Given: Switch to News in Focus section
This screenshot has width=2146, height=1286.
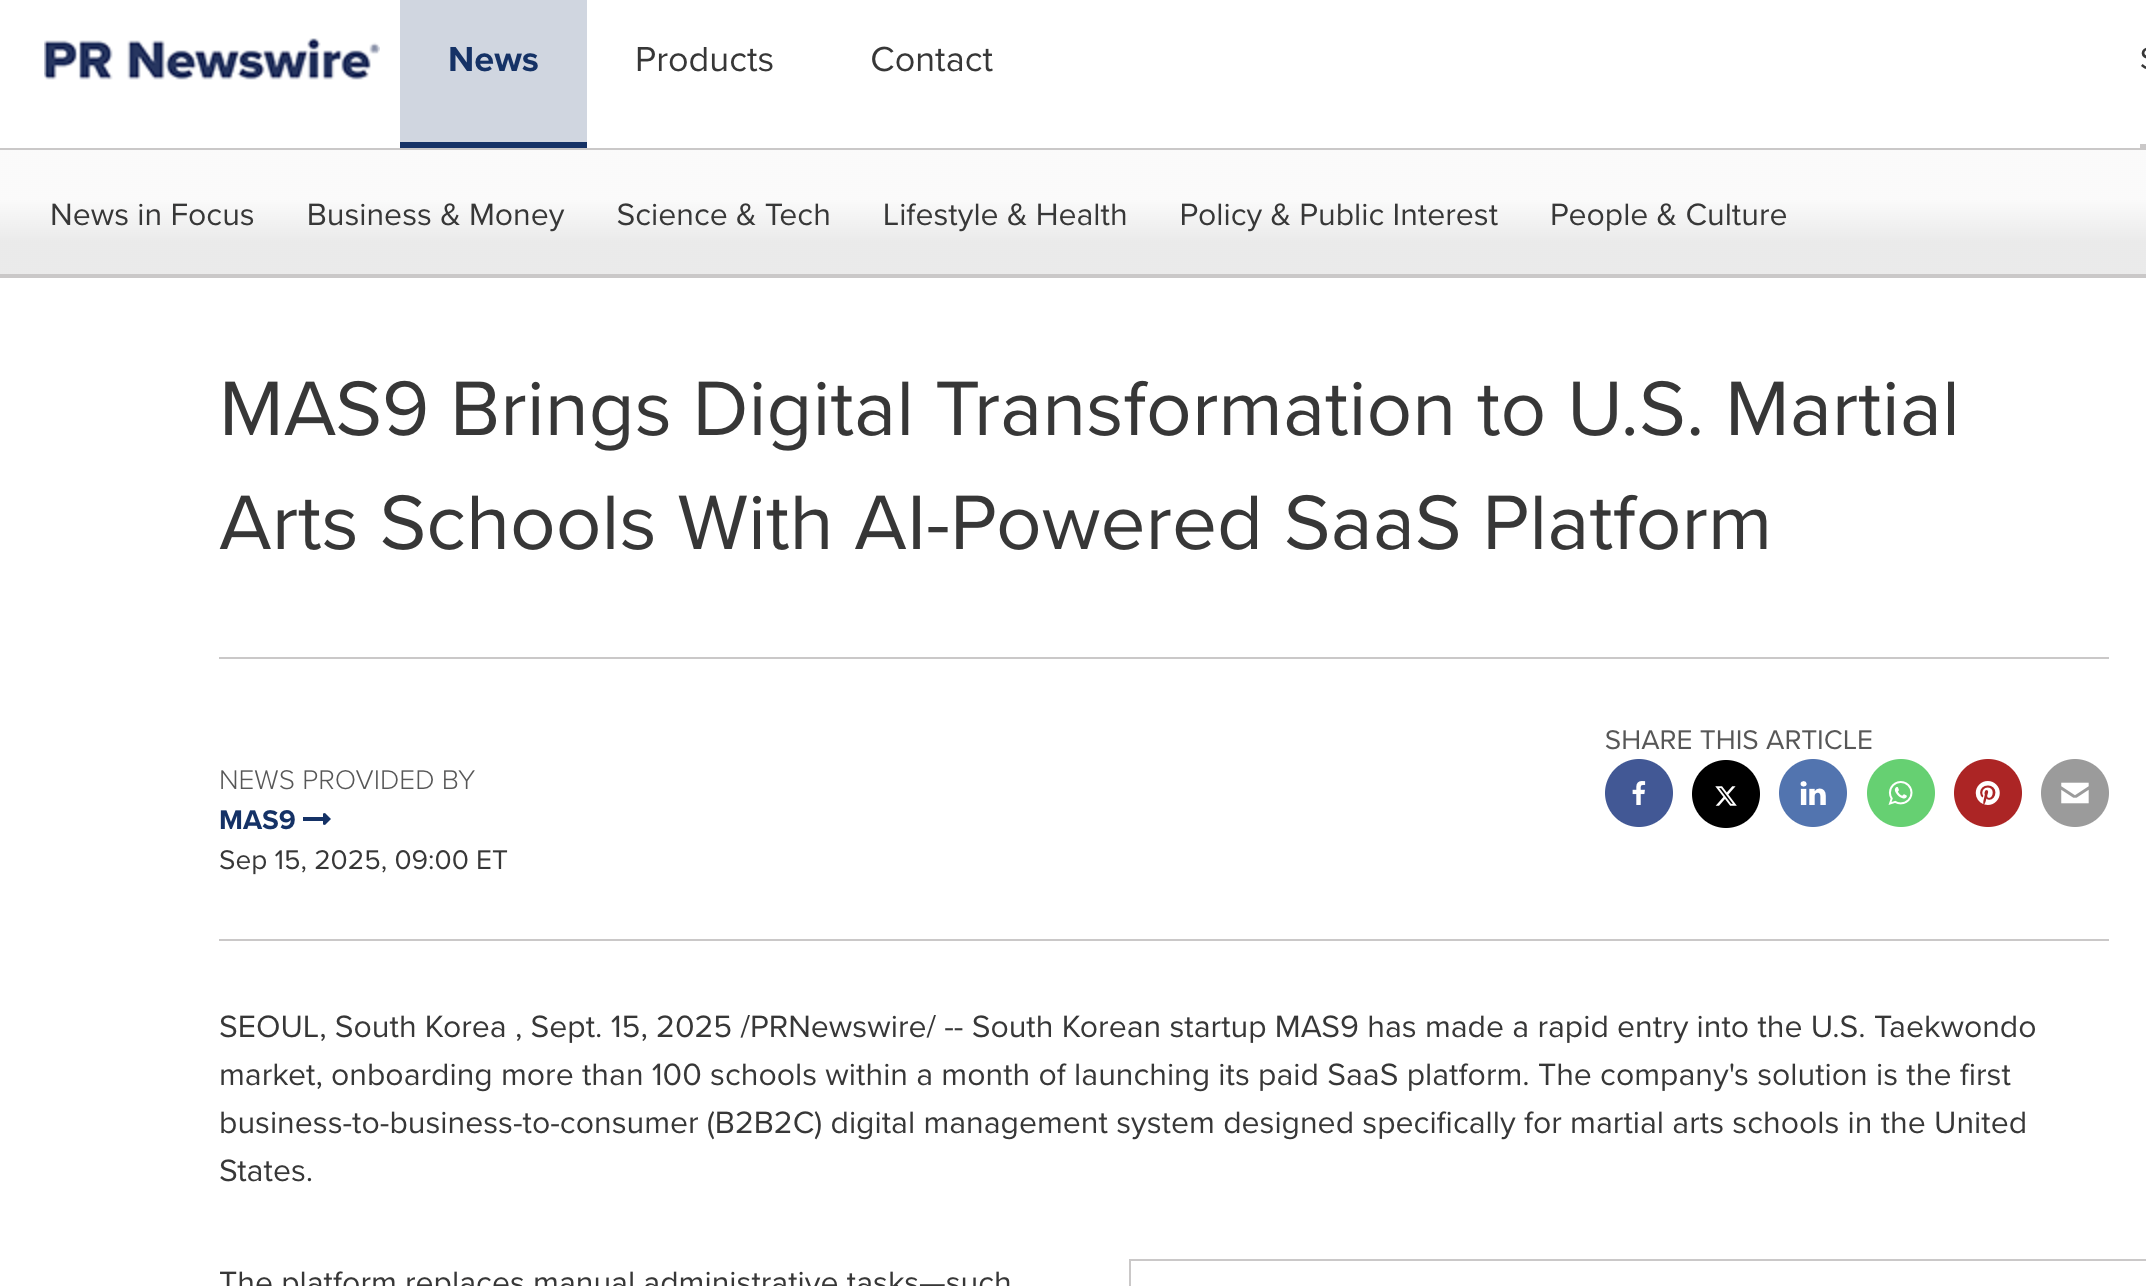Looking at the screenshot, I should (x=151, y=214).
